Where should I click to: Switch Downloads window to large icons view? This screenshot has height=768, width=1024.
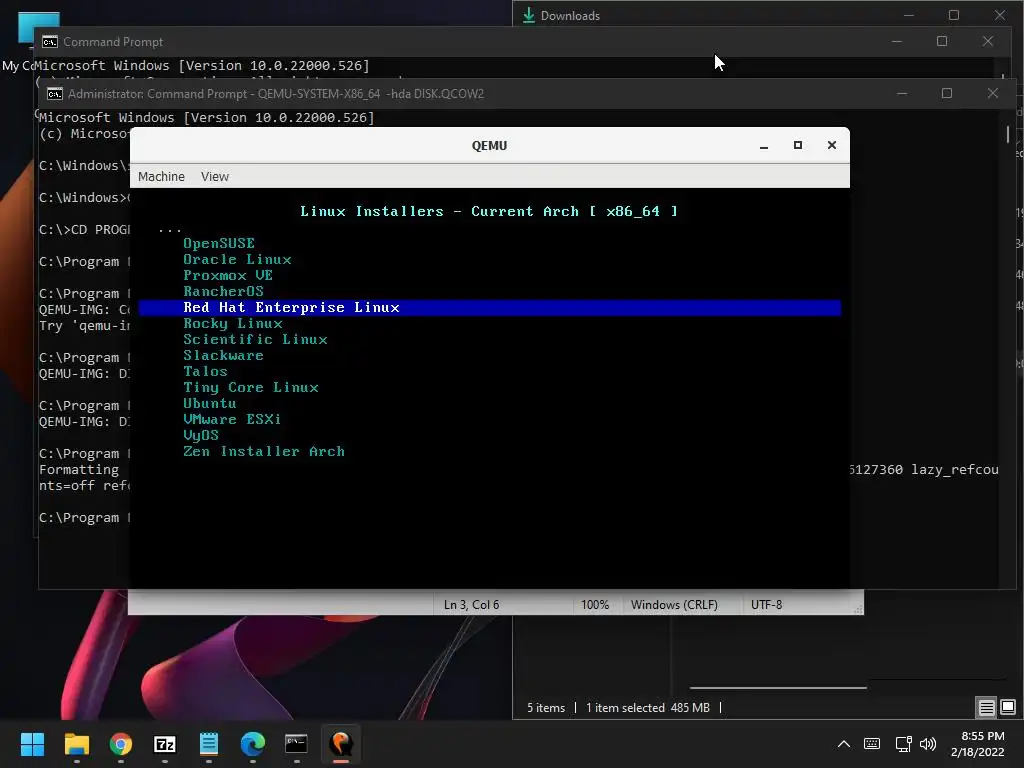coord(1008,707)
